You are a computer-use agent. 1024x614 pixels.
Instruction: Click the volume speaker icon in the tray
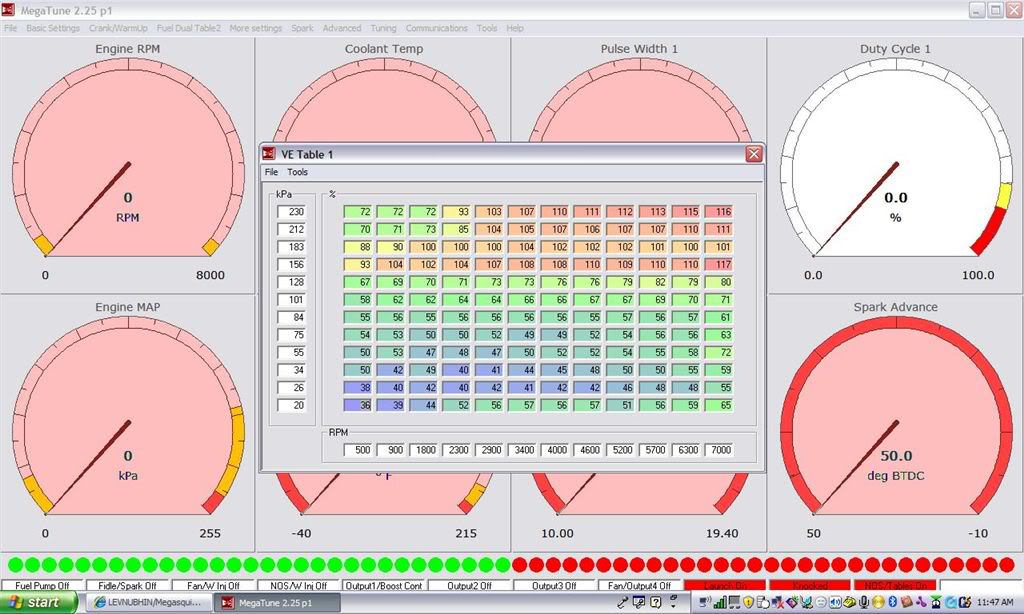click(x=834, y=602)
